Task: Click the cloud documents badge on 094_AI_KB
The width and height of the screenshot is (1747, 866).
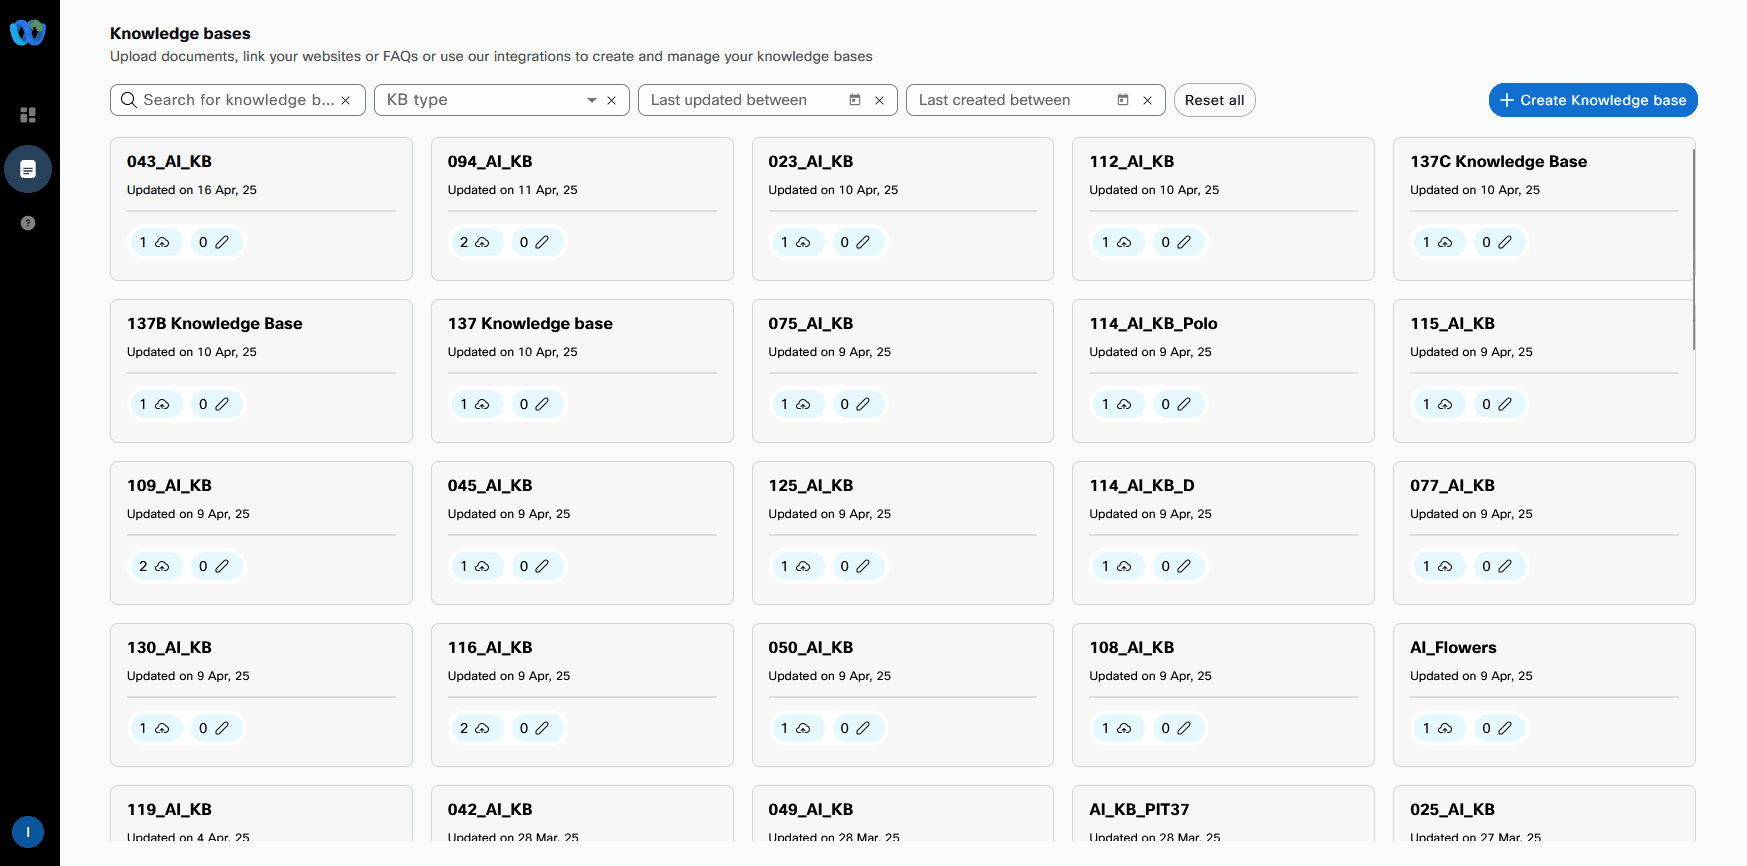Action: (x=475, y=242)
